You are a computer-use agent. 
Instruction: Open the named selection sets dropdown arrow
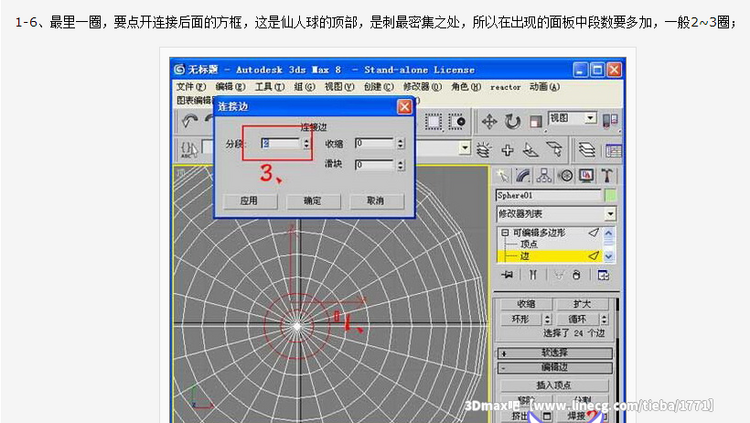pyautogui.click(x=464, y=148)
